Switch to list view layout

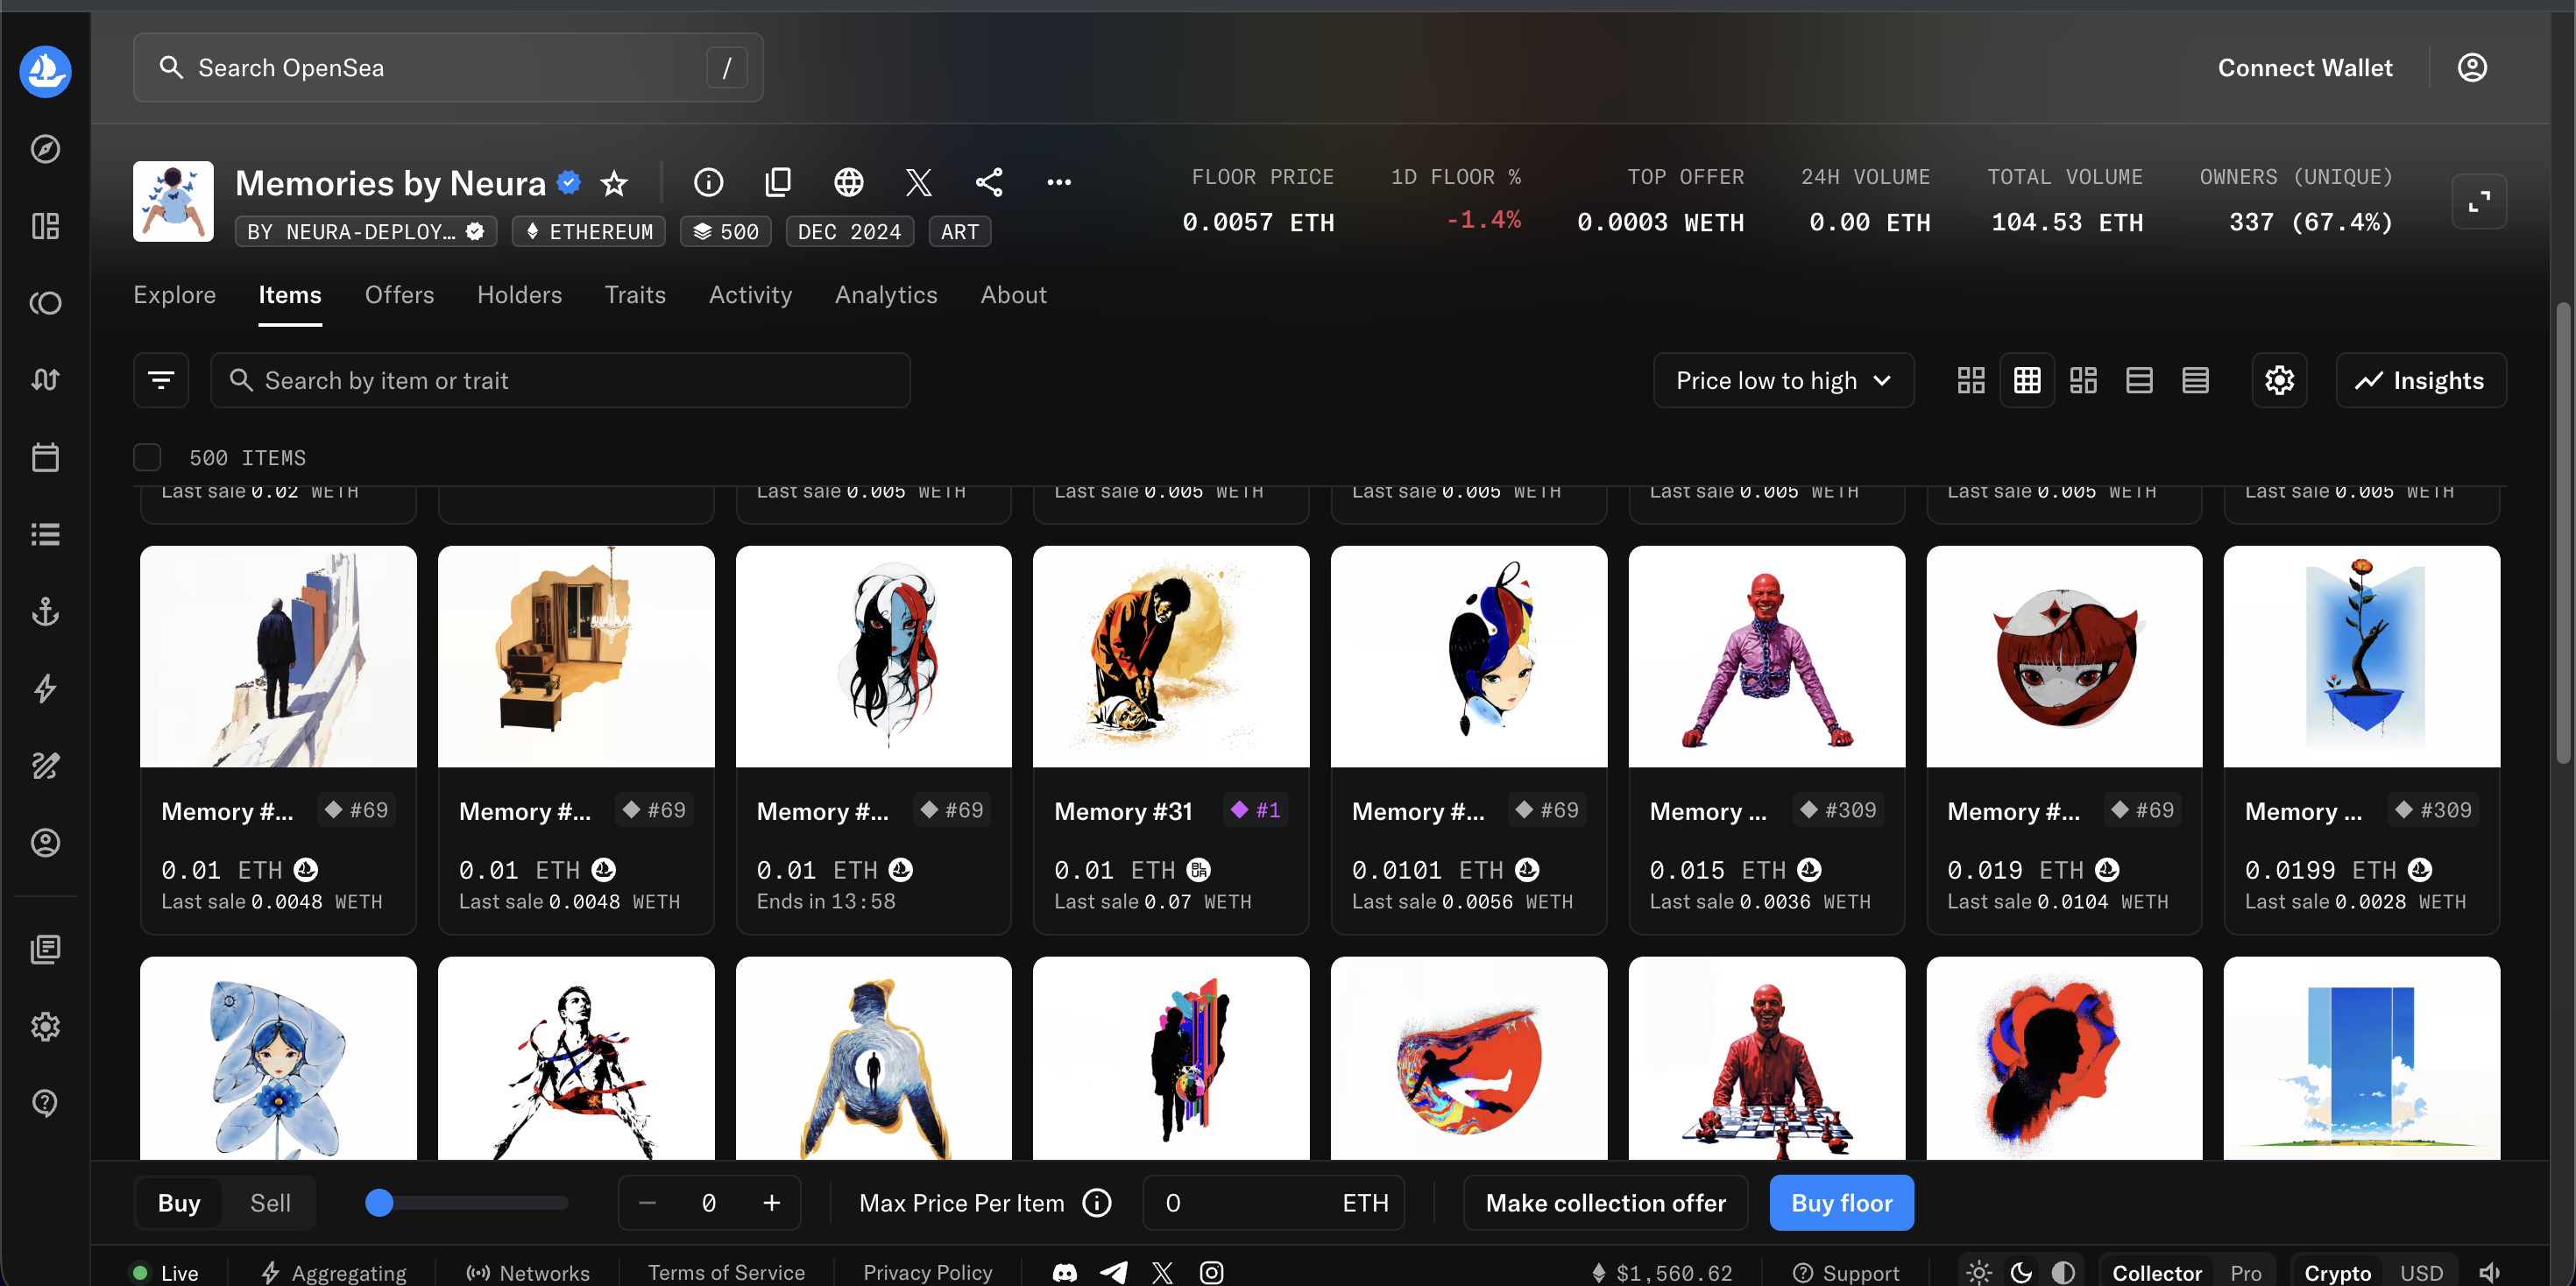coord(2139,380)
